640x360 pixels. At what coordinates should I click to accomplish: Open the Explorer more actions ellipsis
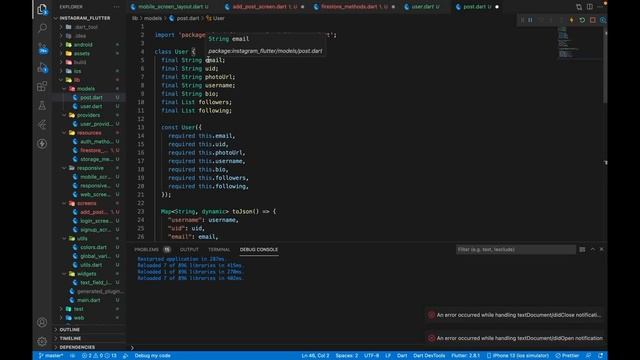pos(117,7)
